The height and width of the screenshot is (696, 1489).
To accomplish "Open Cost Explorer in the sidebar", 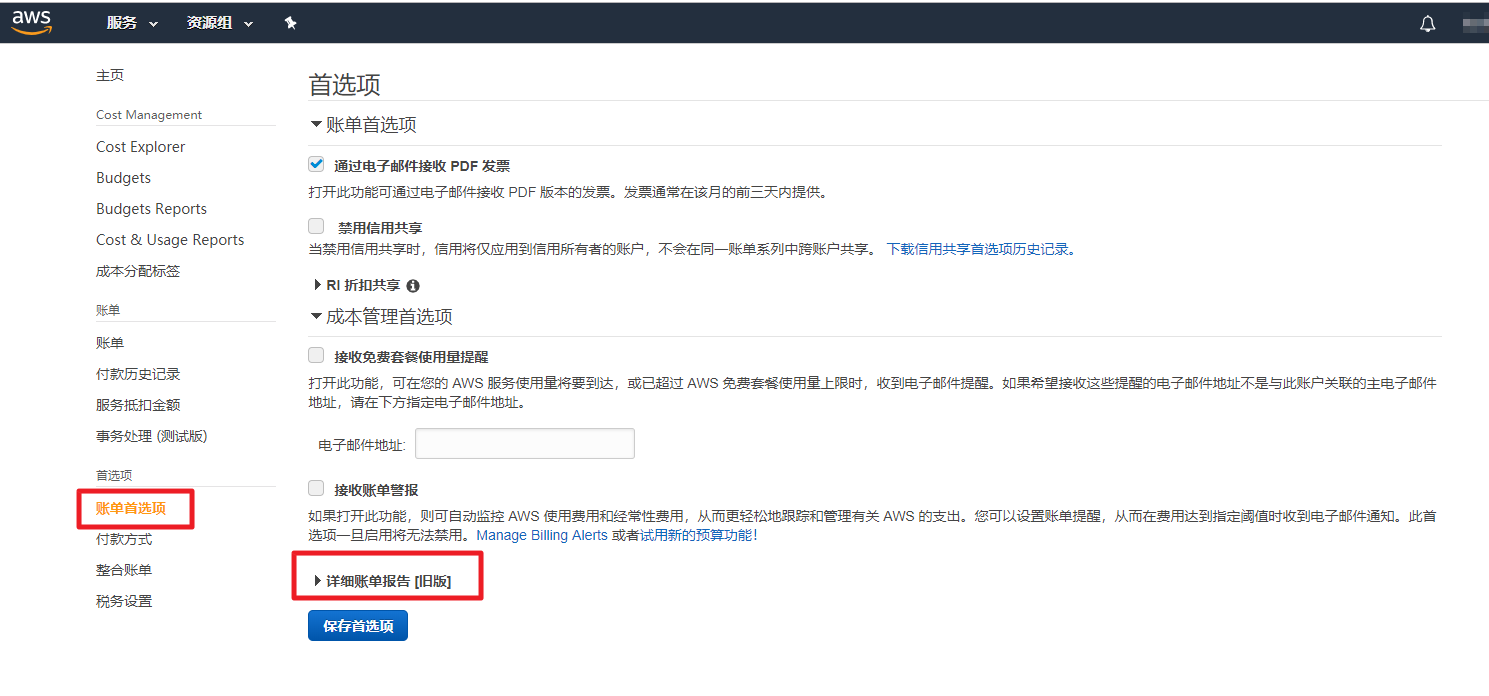I will (x=140, y=147).
